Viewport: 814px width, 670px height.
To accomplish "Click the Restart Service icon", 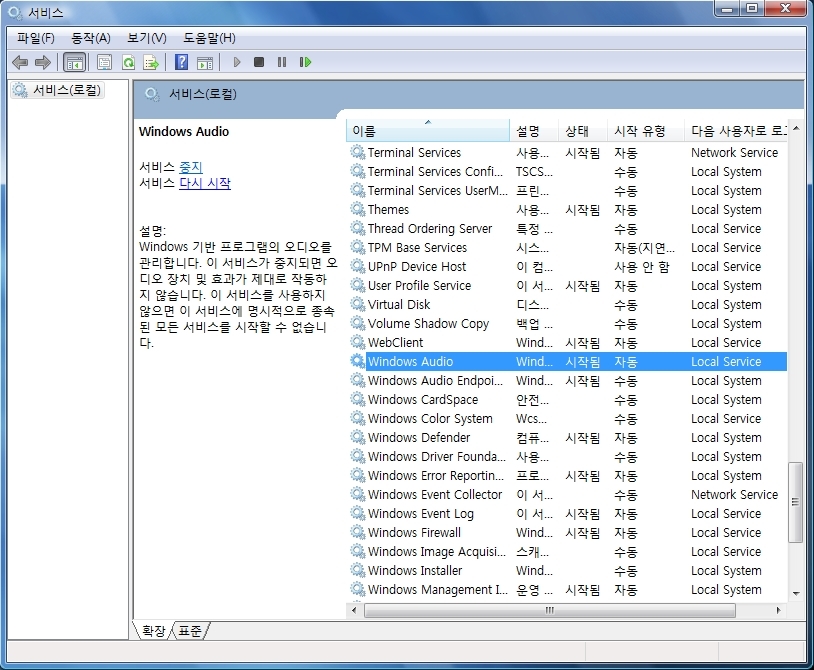I will pyautogui.click(x=305, y=62).
